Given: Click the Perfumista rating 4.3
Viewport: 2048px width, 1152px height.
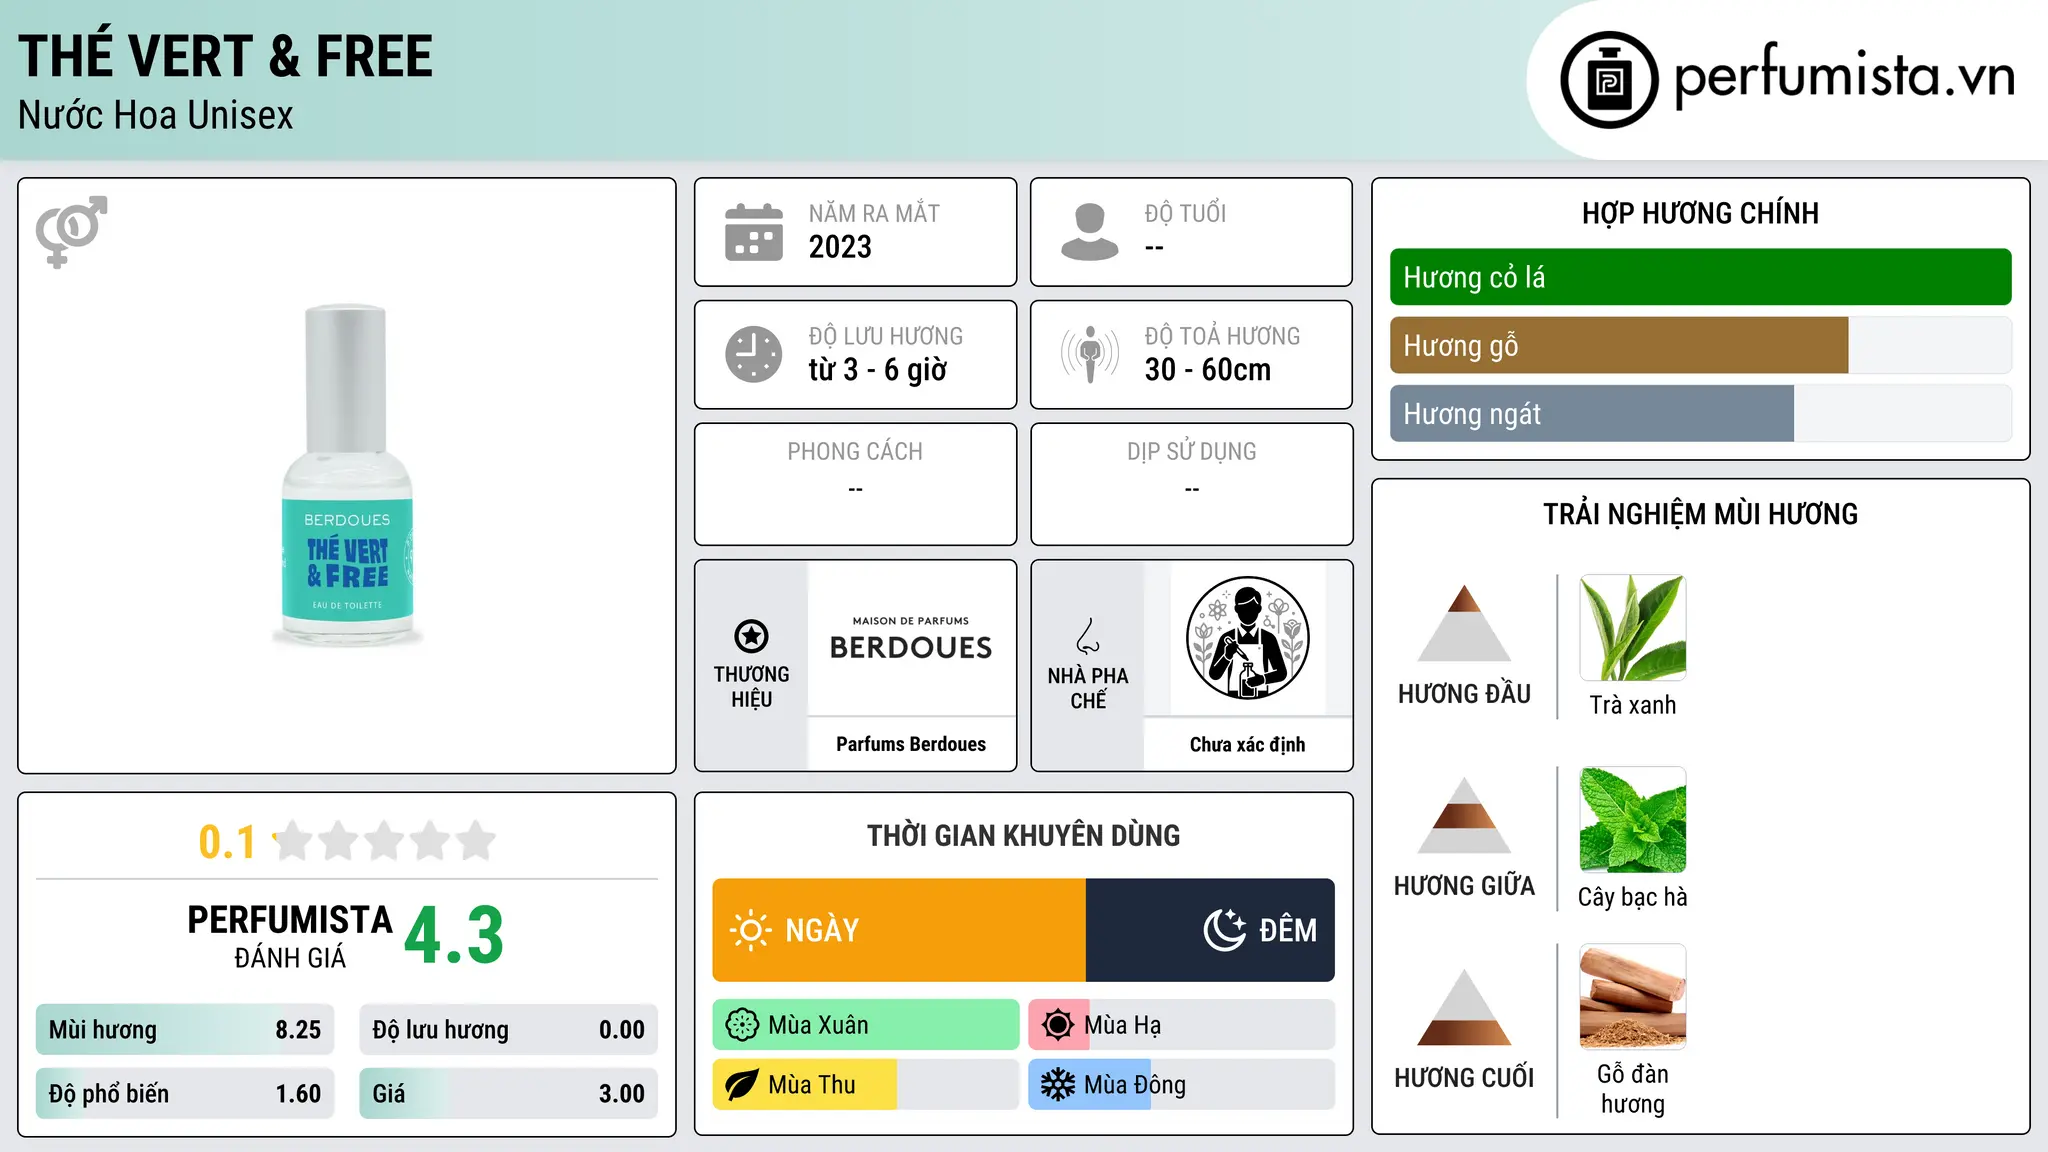Looking at the screenshot, I should click(x=454, y=936).
